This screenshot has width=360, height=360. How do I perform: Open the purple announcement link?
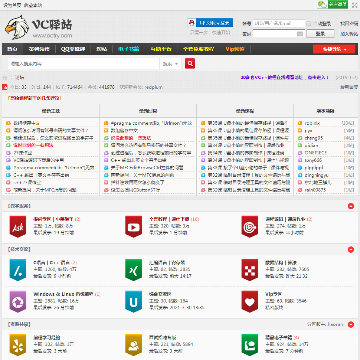[285, 77]
